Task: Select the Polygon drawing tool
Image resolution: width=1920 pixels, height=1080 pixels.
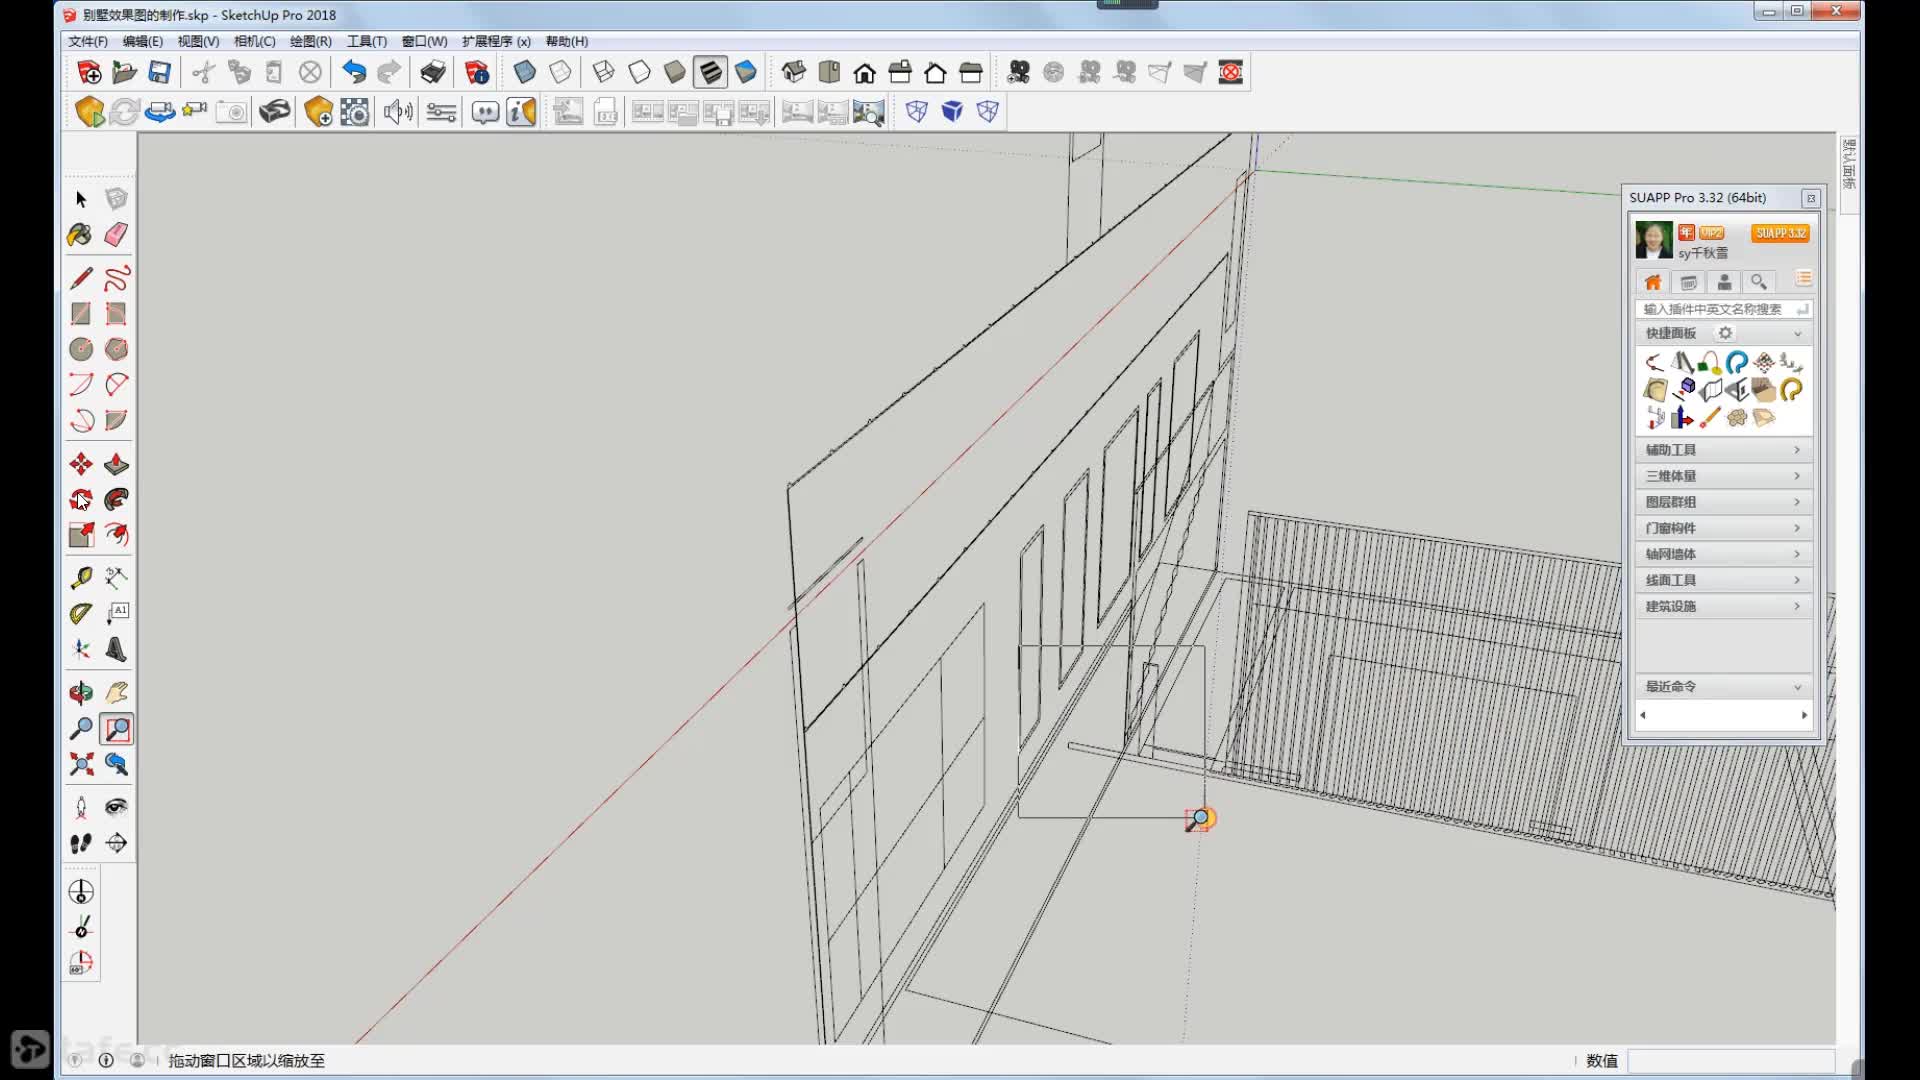Action: (x=116, y=349)
